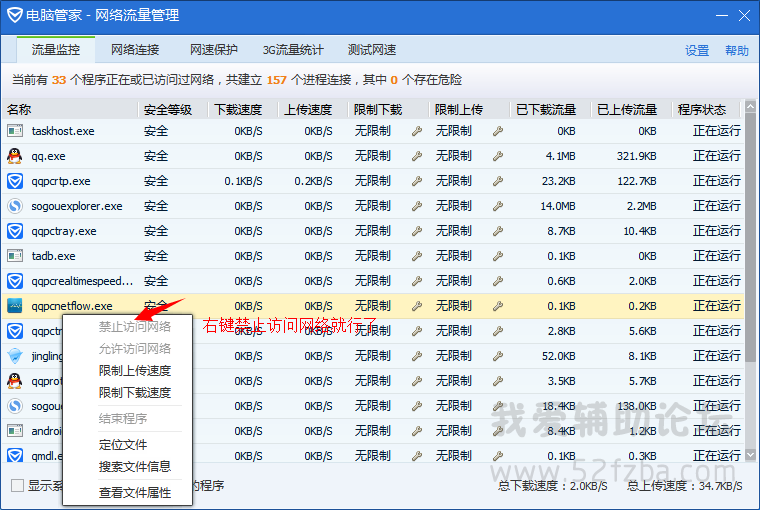Click the download limit wrench for qqpcrtp.exe

pos(417,181)
